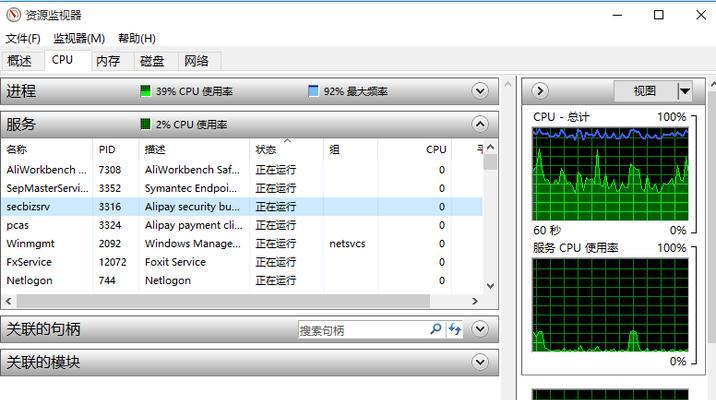The width and height of the screenshot is (716, 400).
Task: Maximize the 资源监视器 window
Action: [x=658, y=15]
